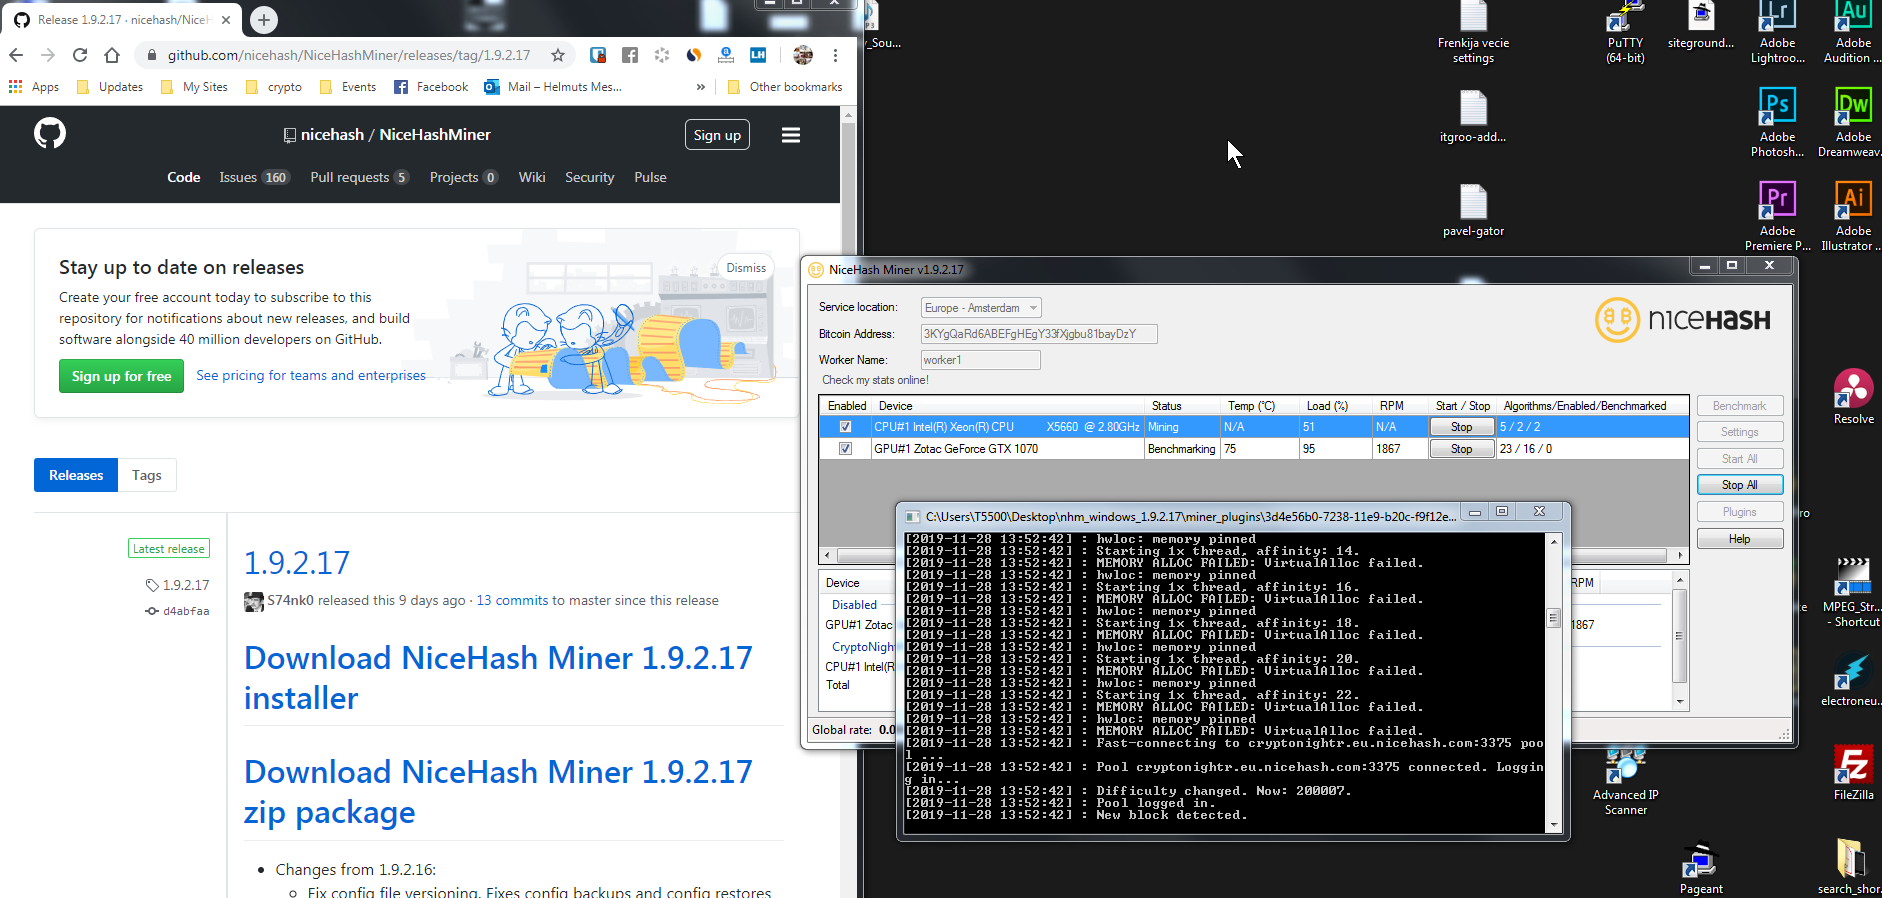This screenshot has height=898, width=1882.
Task: Open the GitHub hamburger menu
Action: click(790, 135)
